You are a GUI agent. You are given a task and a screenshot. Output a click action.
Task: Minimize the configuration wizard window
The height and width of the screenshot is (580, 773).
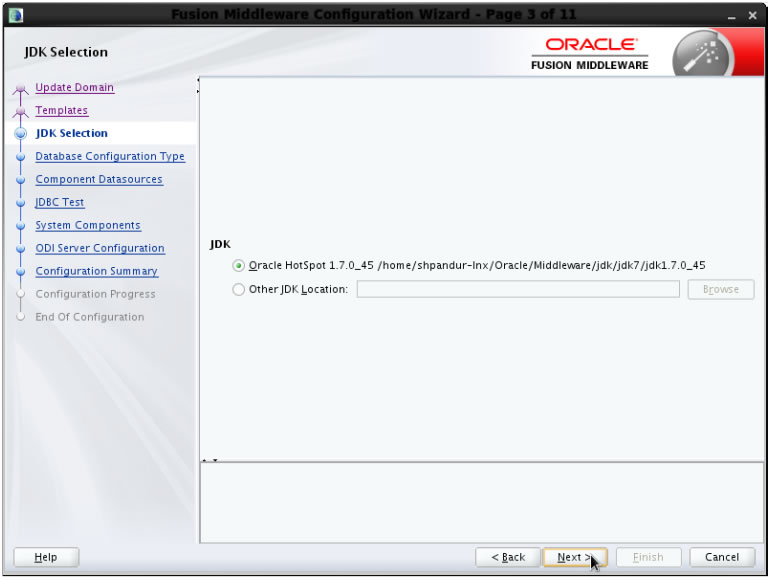[732, 16]
